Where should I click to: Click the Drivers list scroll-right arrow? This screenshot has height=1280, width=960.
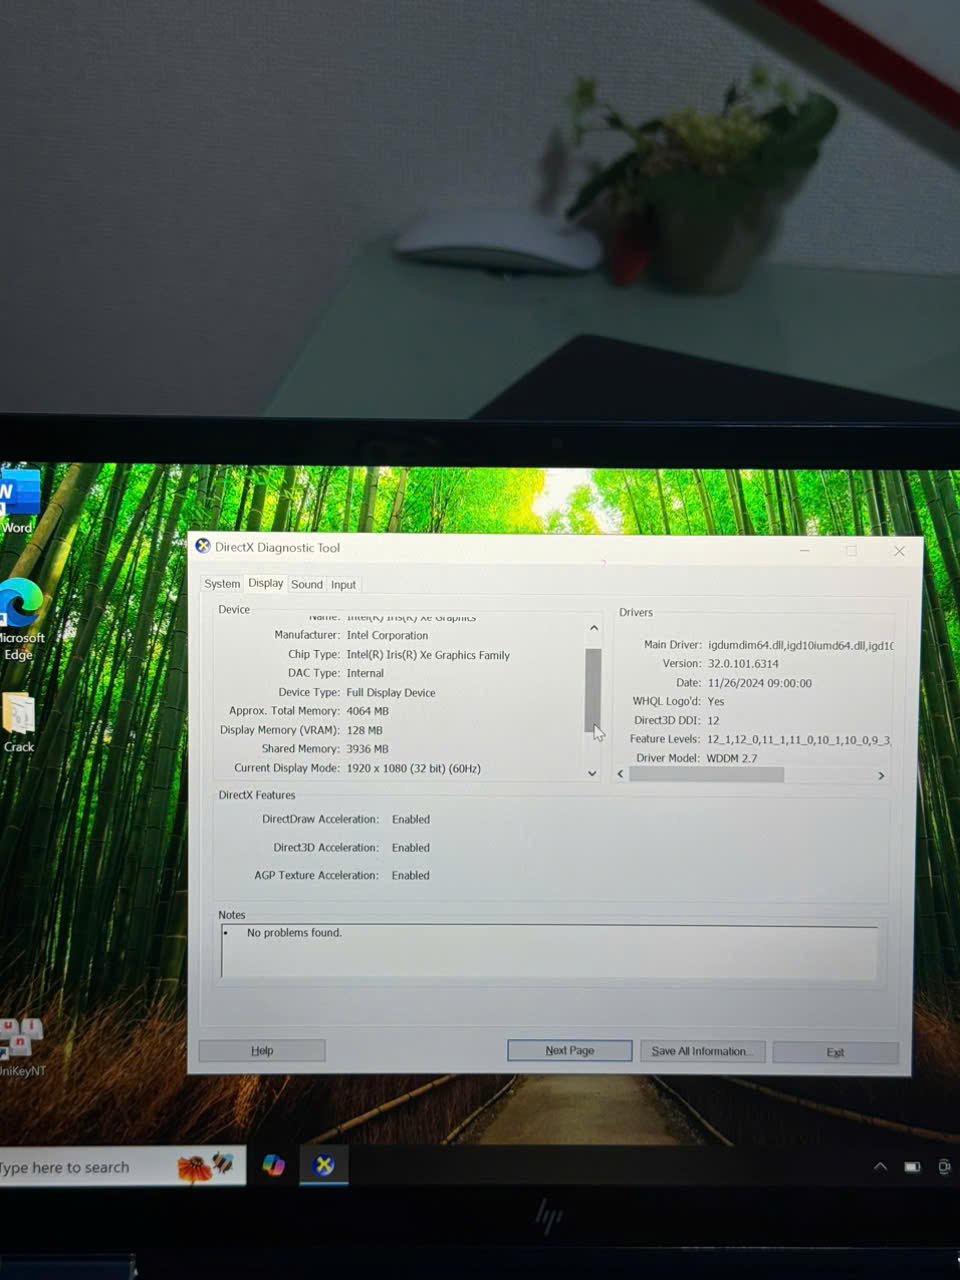(881, 775)
